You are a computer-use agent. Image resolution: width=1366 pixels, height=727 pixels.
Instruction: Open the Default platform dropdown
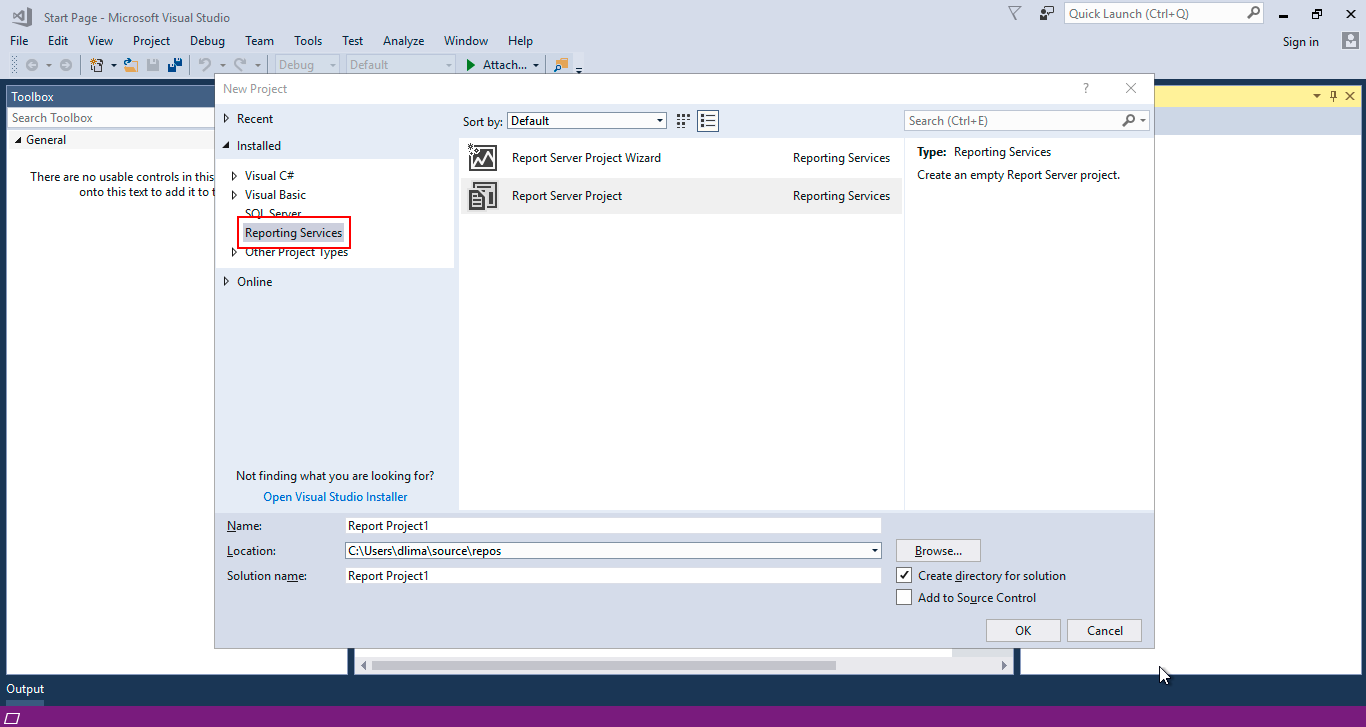tap(401, 65)
